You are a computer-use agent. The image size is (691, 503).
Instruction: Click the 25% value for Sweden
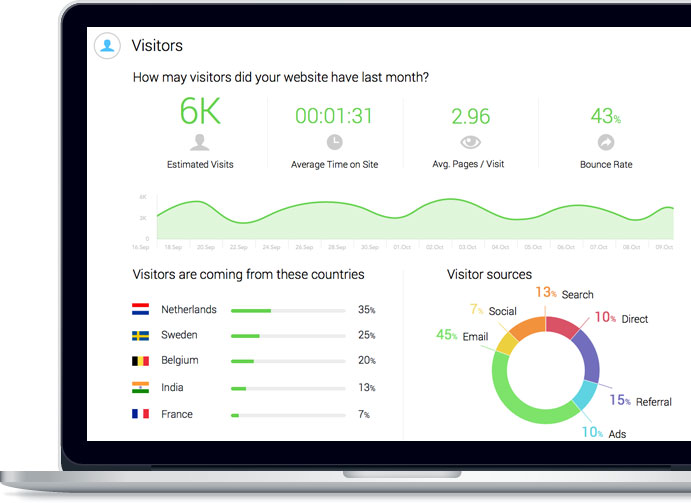[x=367, y=335]
